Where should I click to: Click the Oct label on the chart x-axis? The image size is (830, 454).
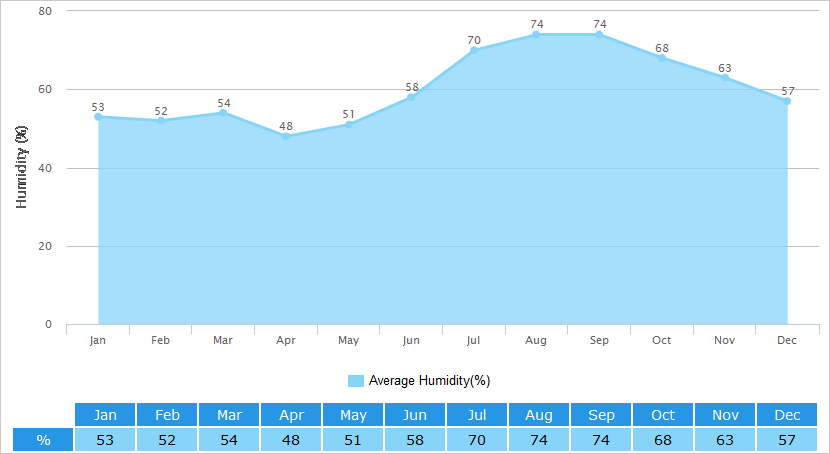[x=662, y=340]
